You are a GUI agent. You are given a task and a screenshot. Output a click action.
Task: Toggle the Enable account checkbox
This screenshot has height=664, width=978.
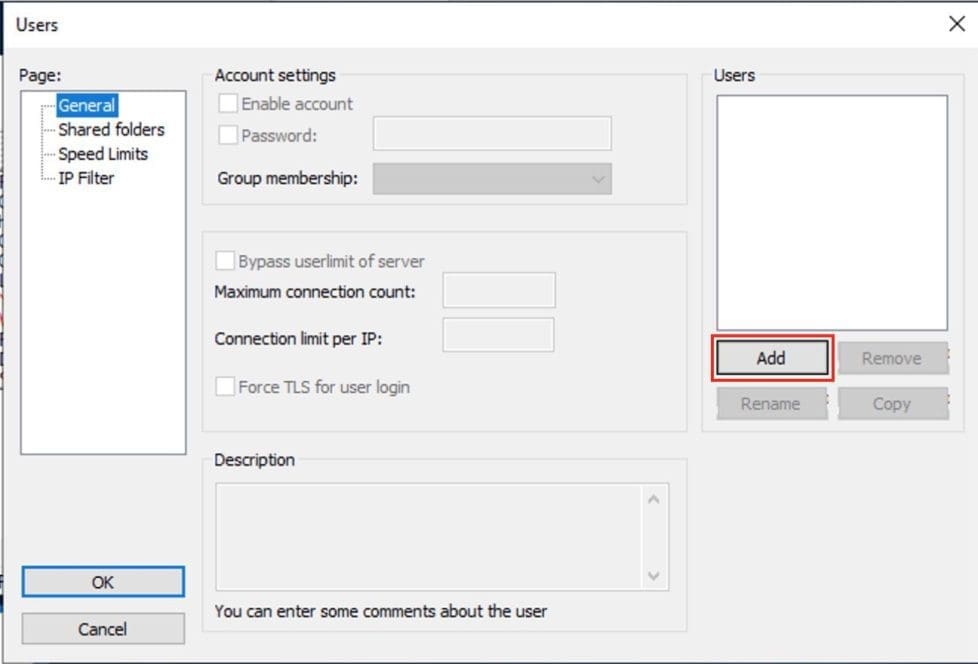228,103
